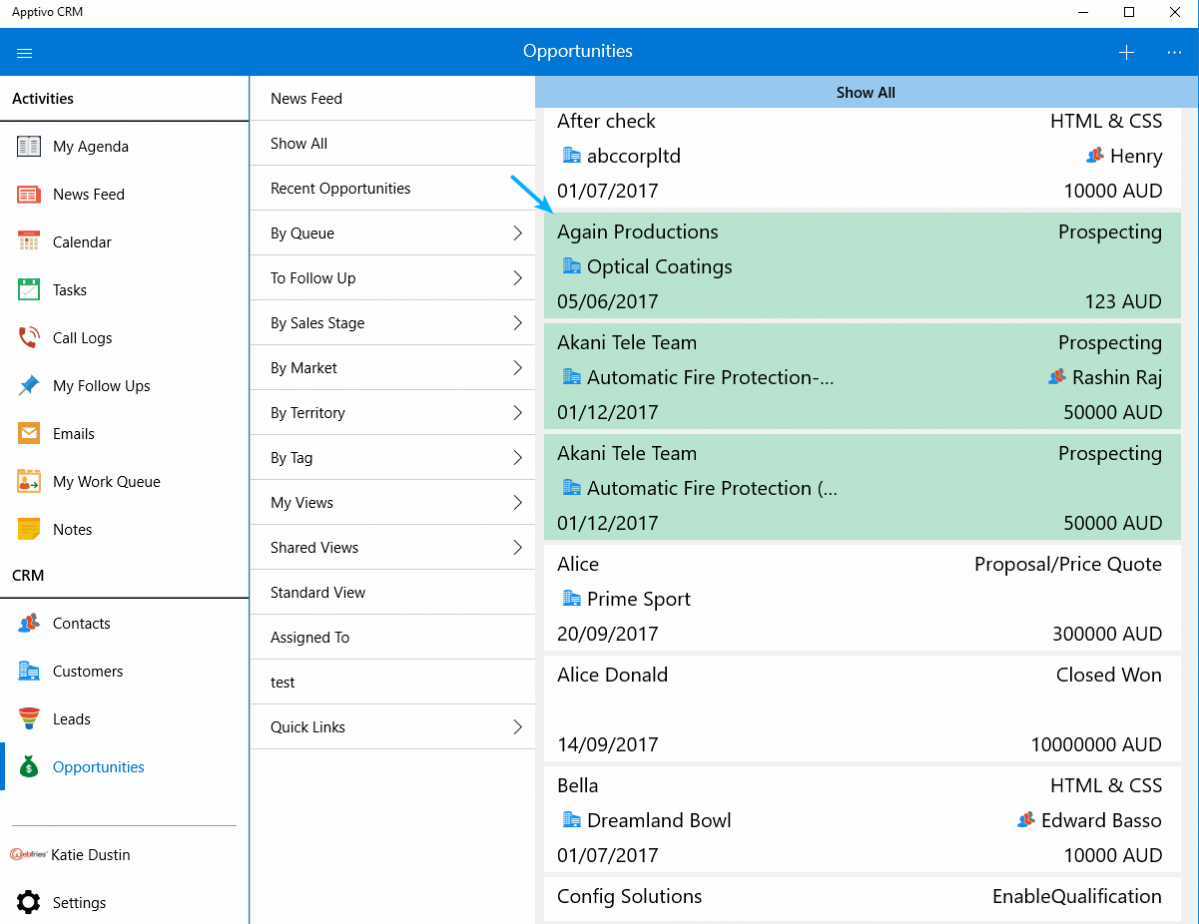Open the three-dot more options menu
Screen dimensions: 1199x924
point(1174,53)
